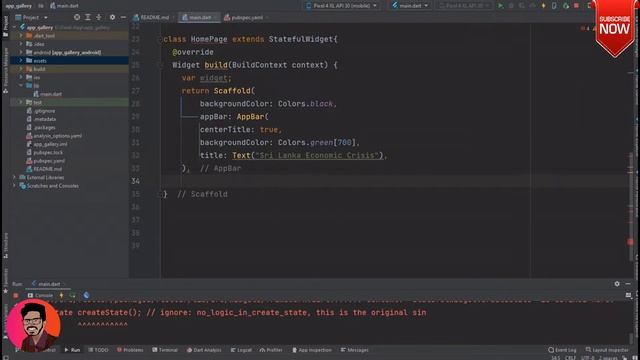The height and width of the screenshot is (360, 640).
Task: Open the Layout Inspector
Action: pos(607,350)
